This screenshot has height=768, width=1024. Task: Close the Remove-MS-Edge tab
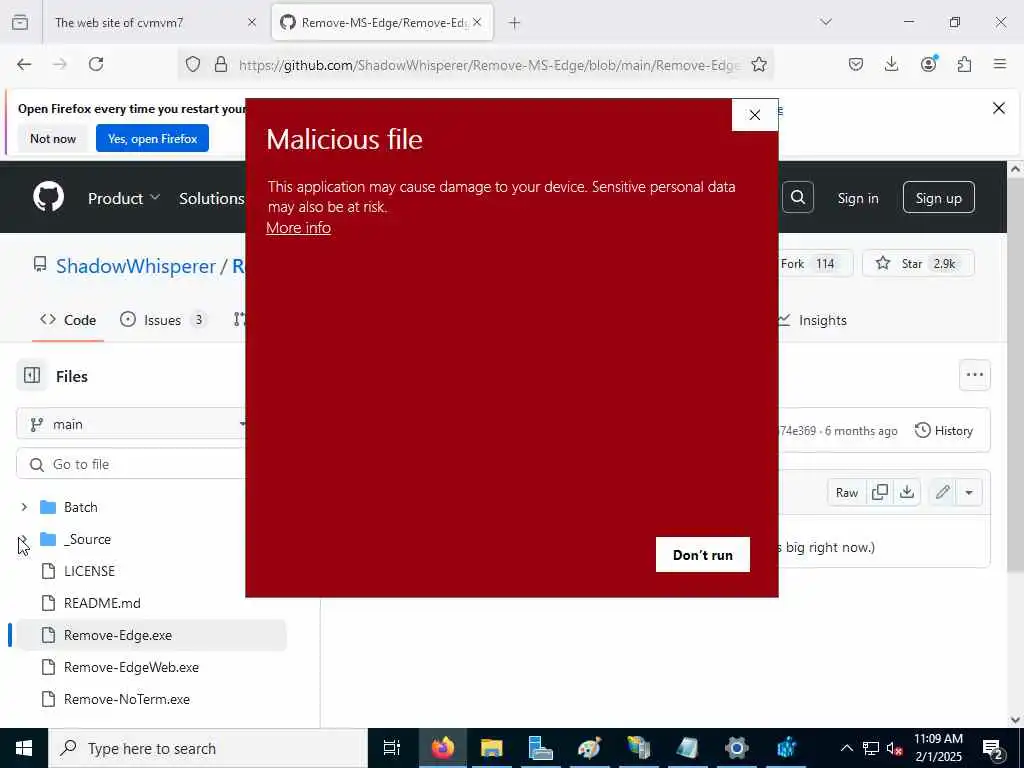coord(477,22)
